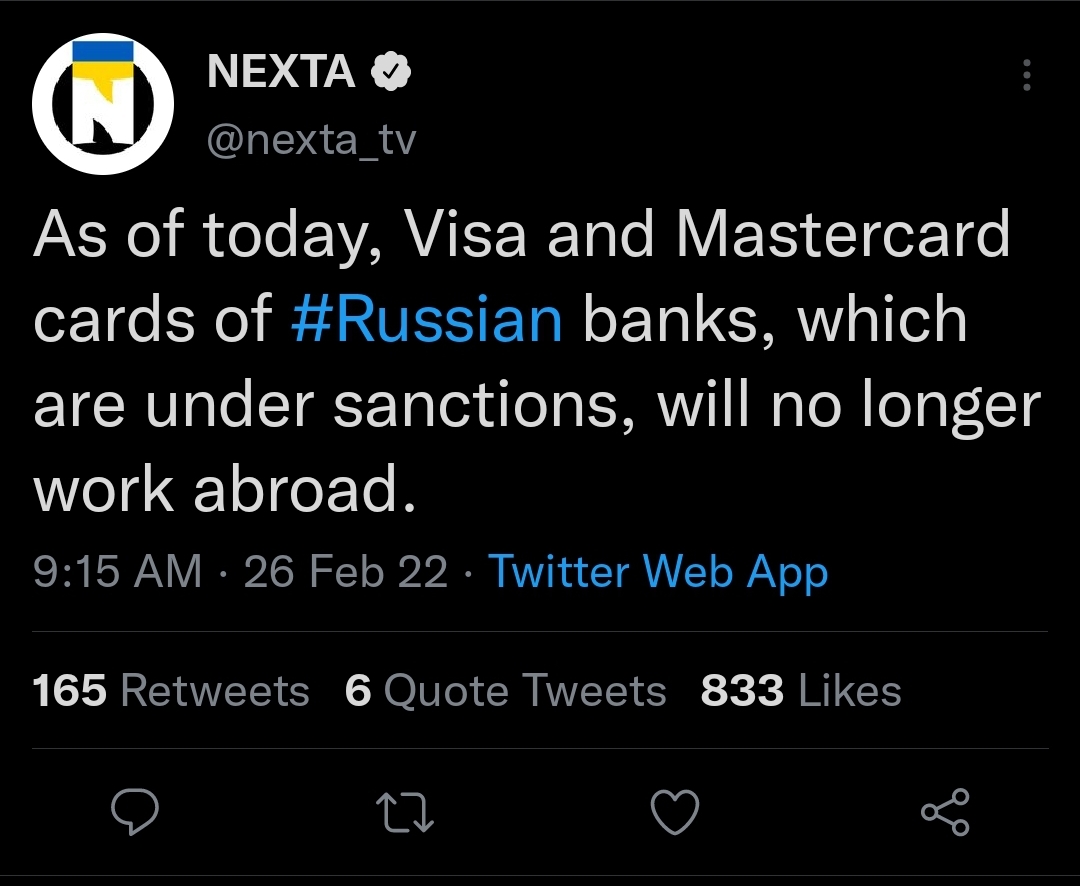Screen dimensions: 1080x886
Task: Show who liked via 833 Likes
Action: [801, 691]
